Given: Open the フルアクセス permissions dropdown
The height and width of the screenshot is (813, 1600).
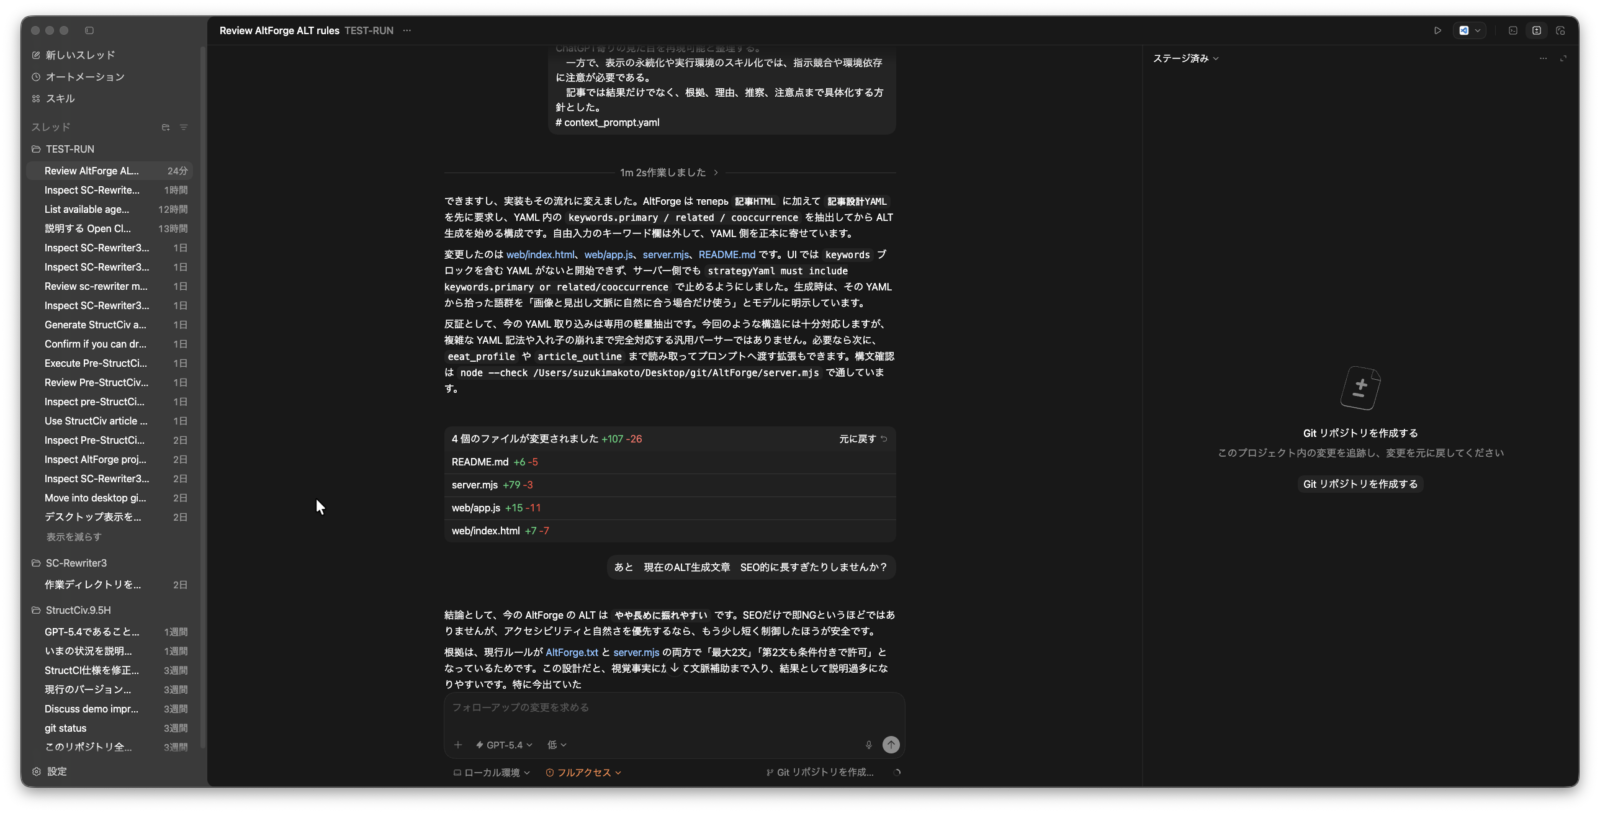Looking at the screenshot, I should coord(584,773).
